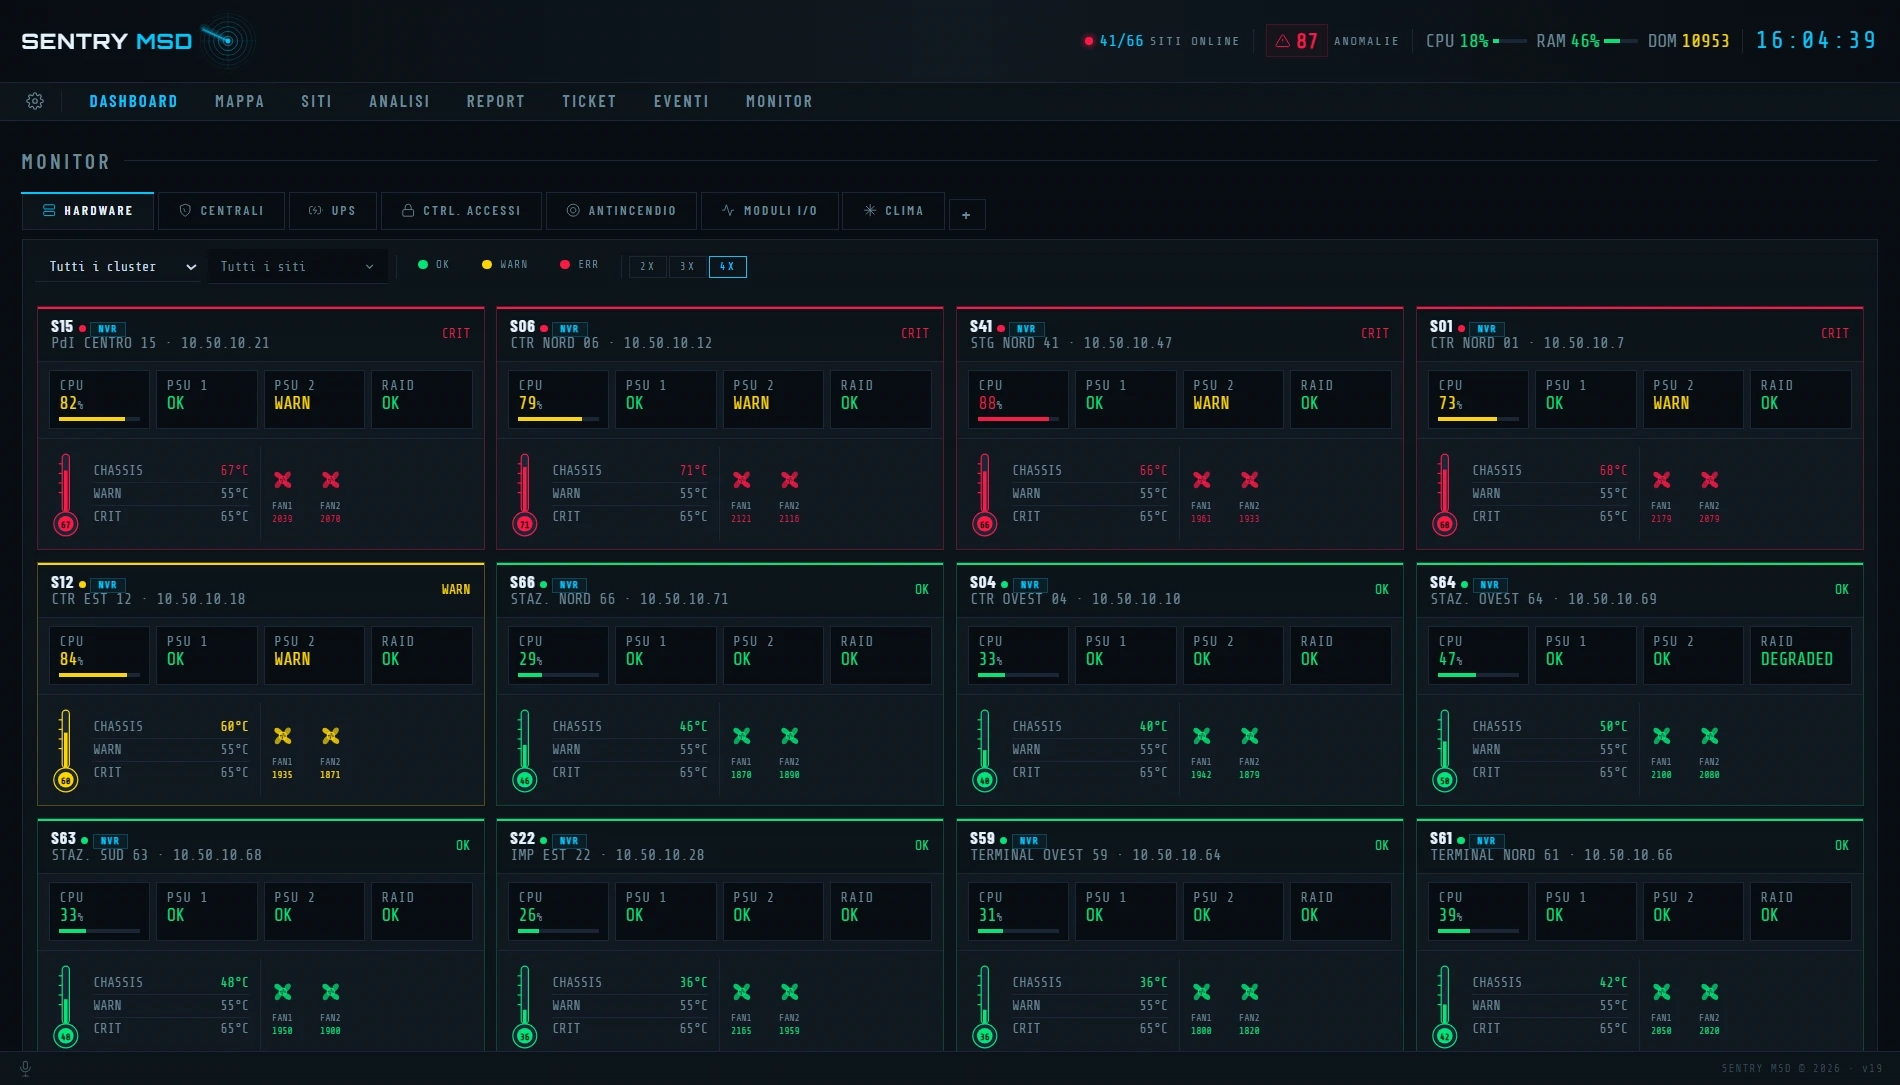
Task: Click FAN2 icon on S04 card
Action: tap(1250, 736)
